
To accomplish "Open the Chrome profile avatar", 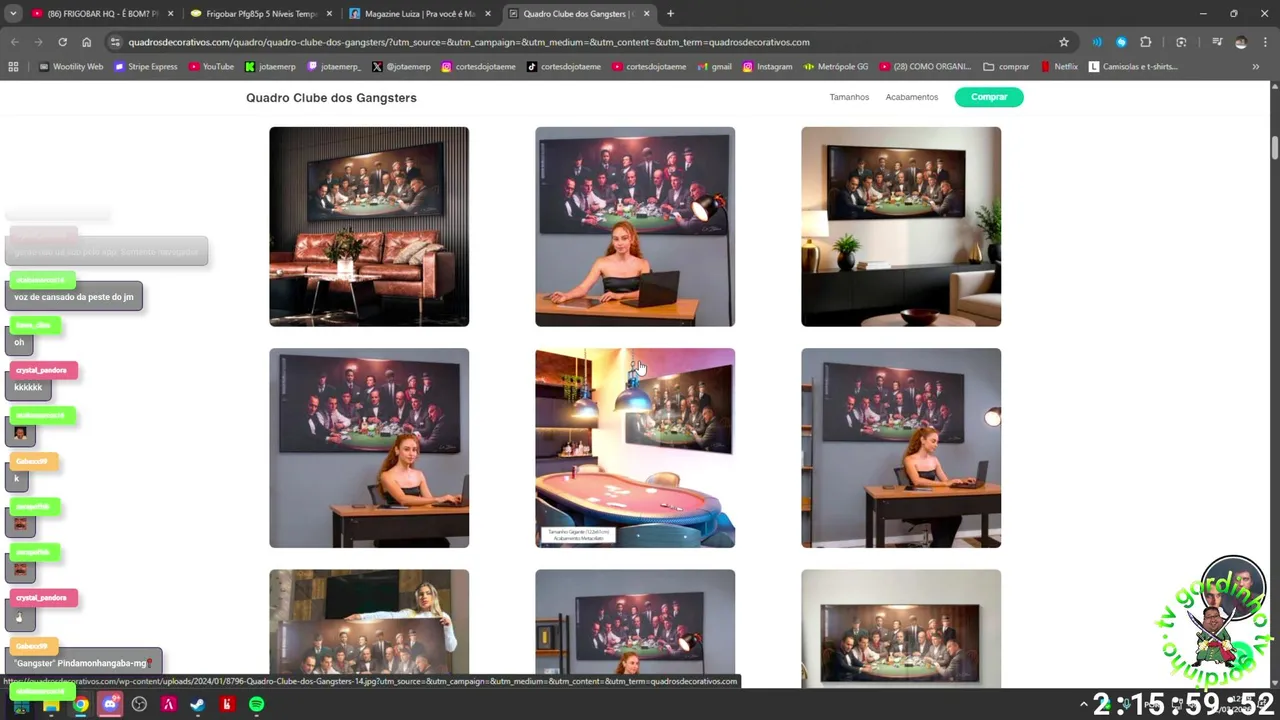I will point(1241,42).
